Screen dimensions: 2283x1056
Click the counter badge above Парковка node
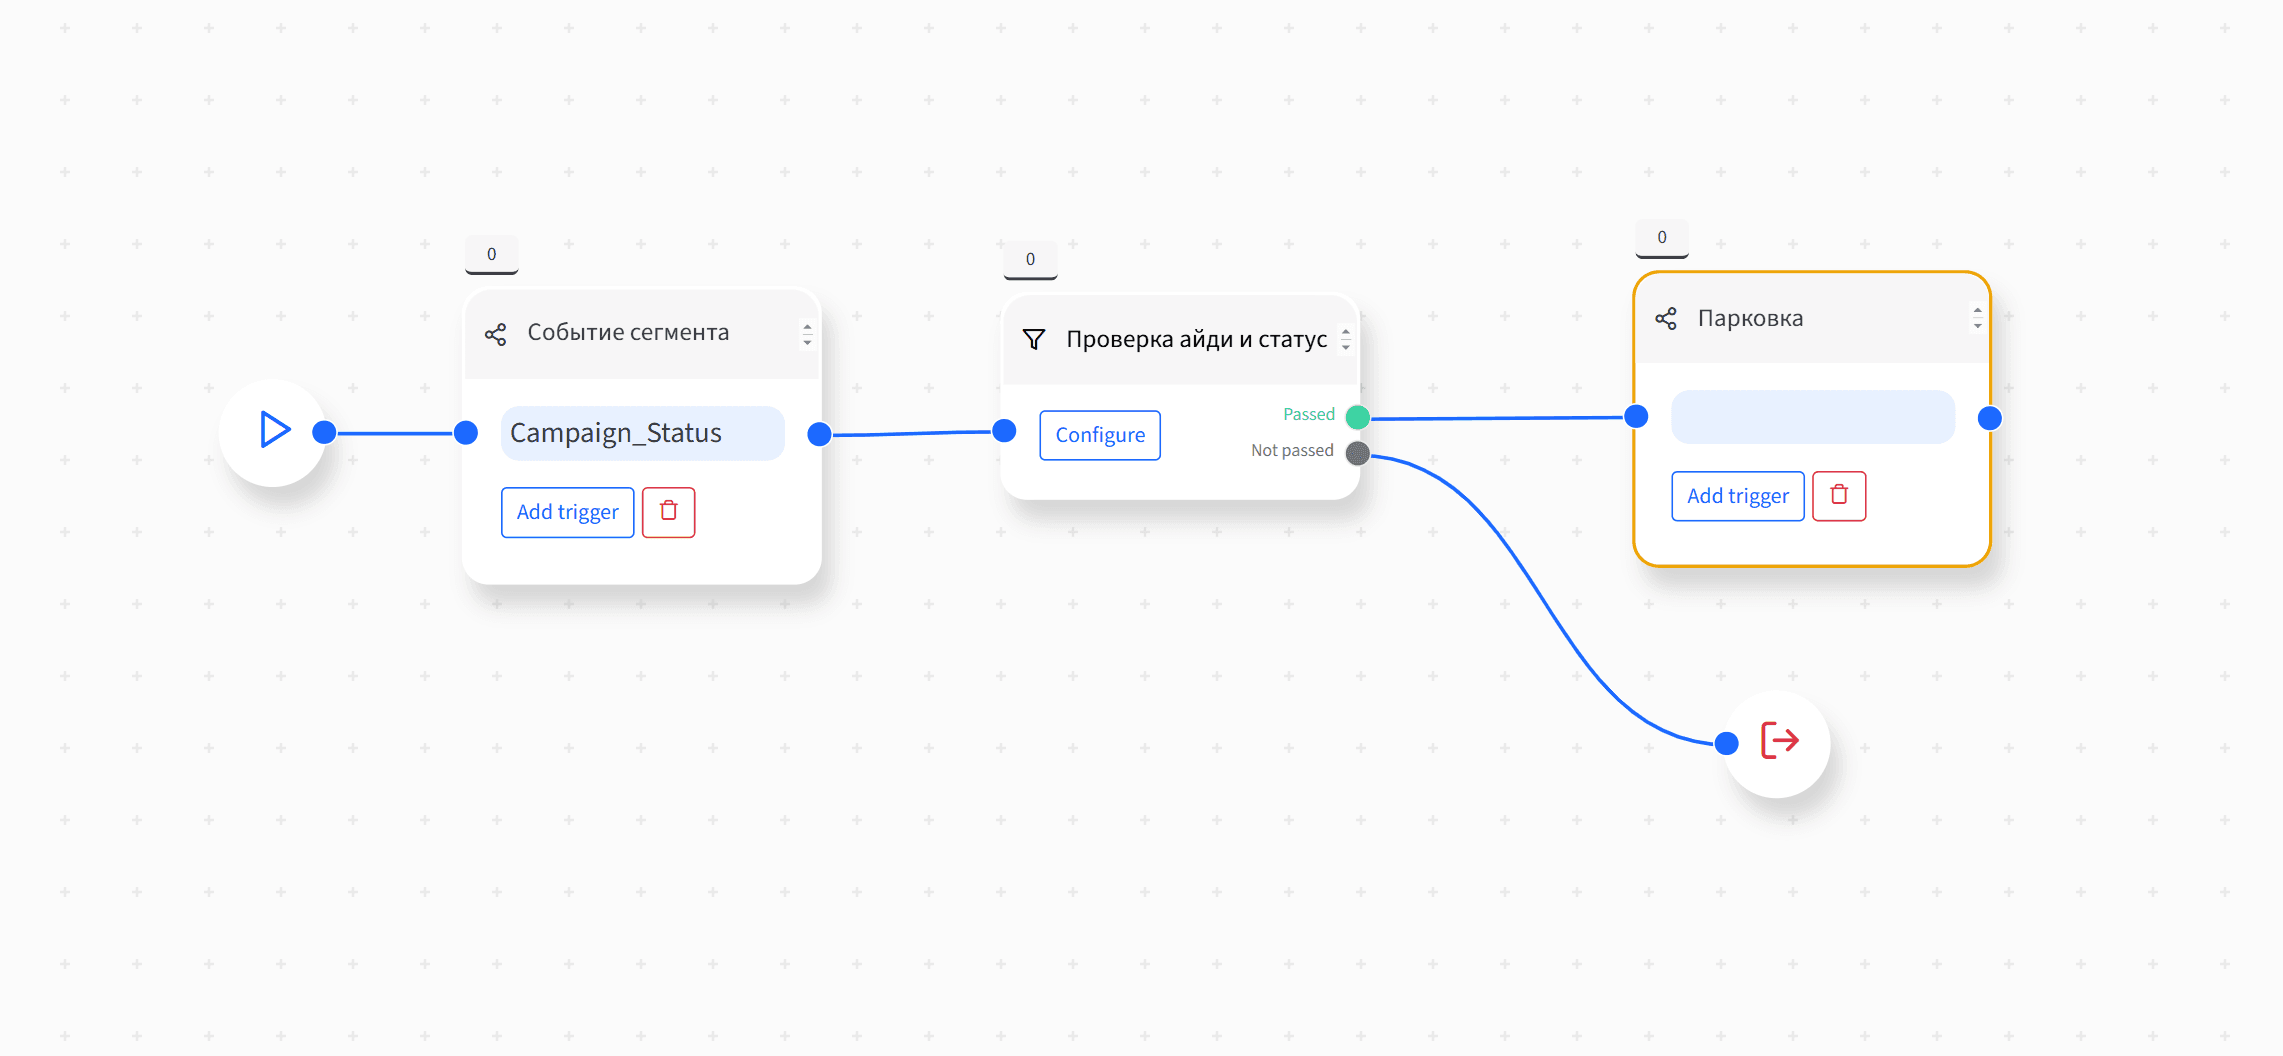coord(1662,238)
